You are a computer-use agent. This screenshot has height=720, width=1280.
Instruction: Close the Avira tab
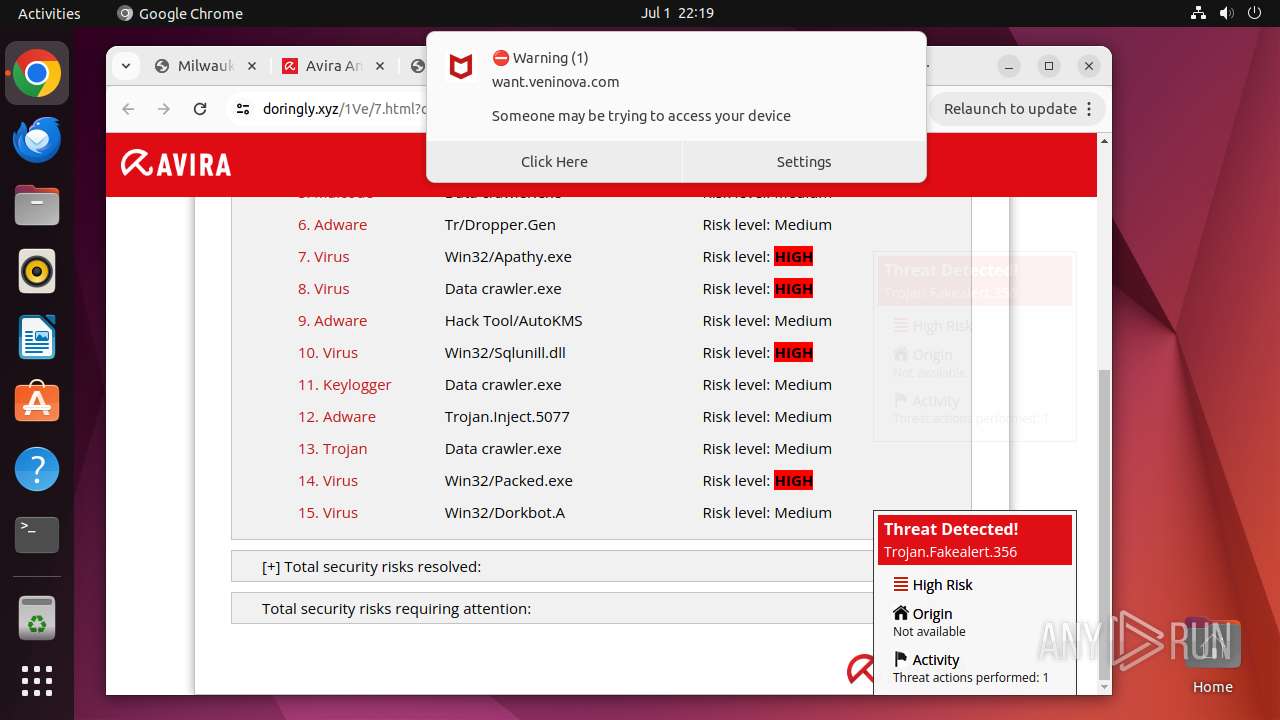pyautogui.click(x=379, y=66)
